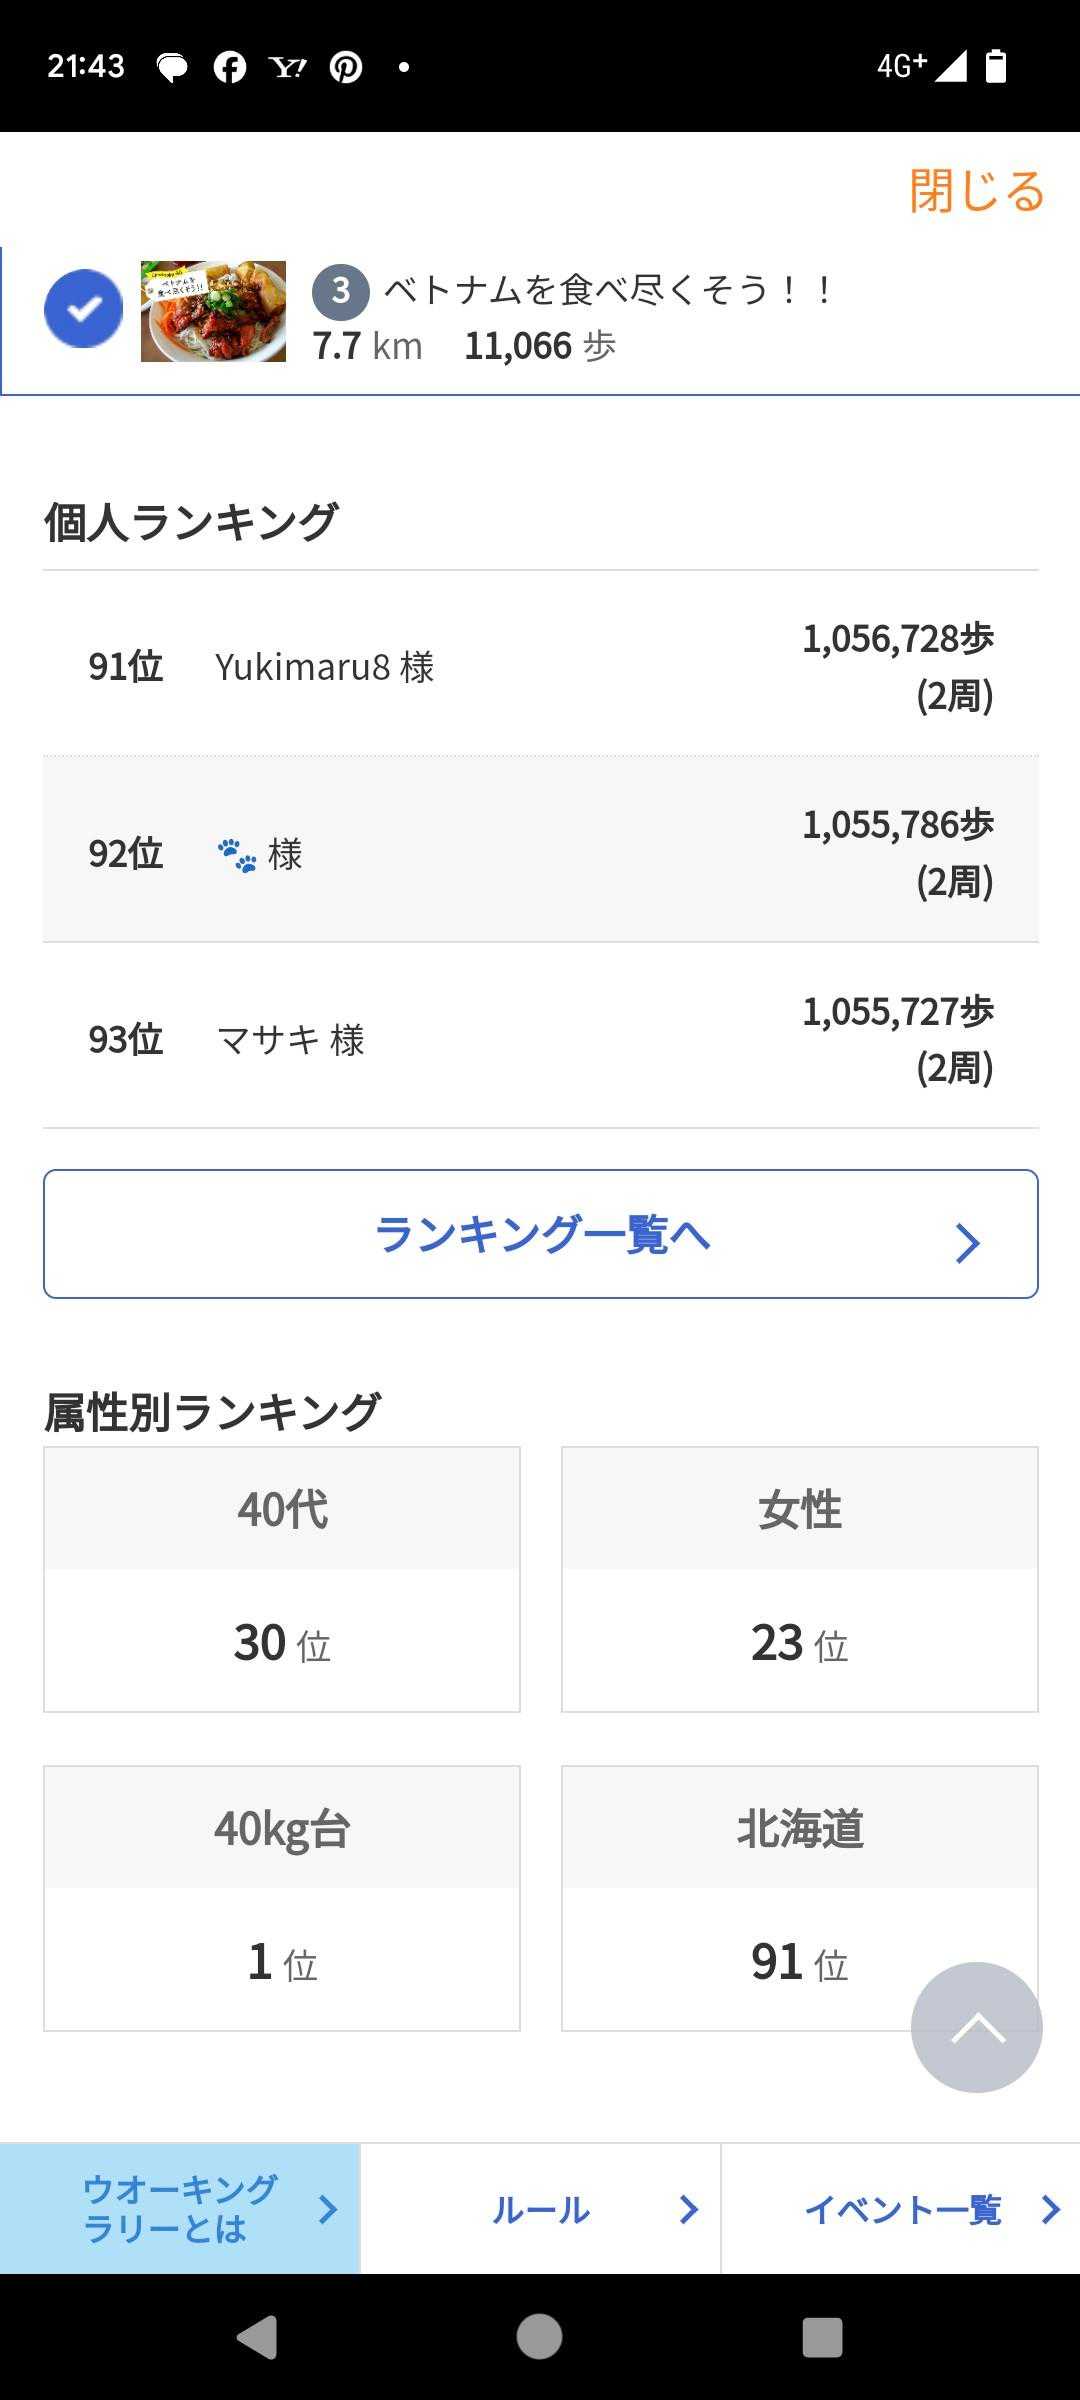The height and width of the screenshot is (2400, 1080).
Task: Tap the arrow on ランキング一覧へ button
Action: [x=966, y=1243]
